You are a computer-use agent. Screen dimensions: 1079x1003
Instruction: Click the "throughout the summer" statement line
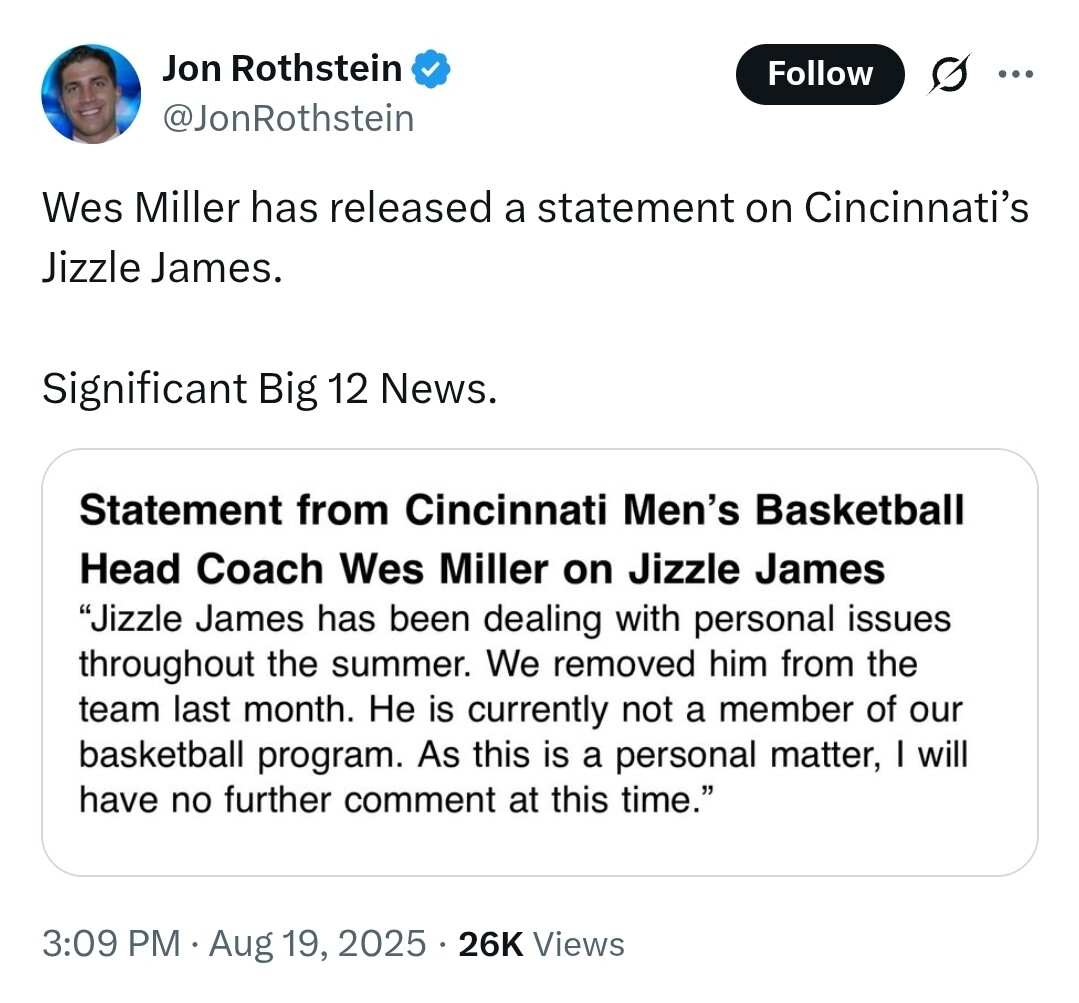point(497,663)
